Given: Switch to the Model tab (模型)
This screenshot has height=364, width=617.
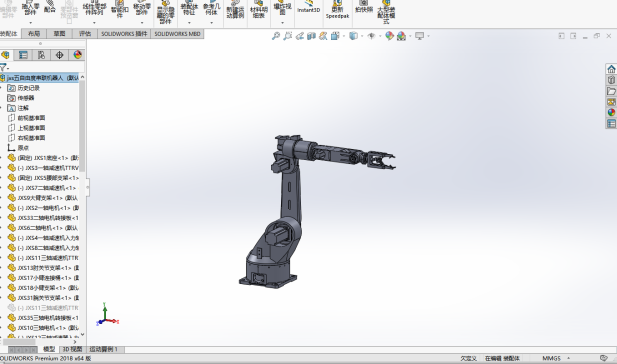Looking at the screenshot, I should (49, 349).
